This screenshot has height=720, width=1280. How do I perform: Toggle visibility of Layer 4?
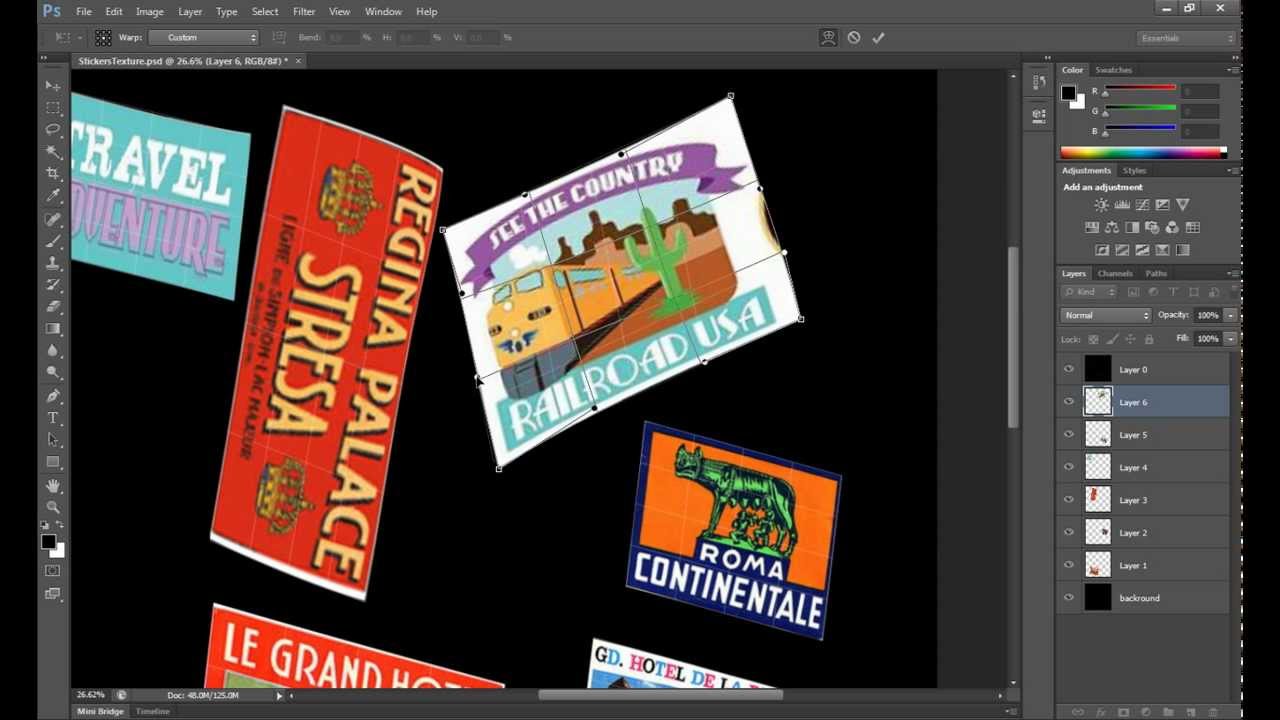point(1069,467)
